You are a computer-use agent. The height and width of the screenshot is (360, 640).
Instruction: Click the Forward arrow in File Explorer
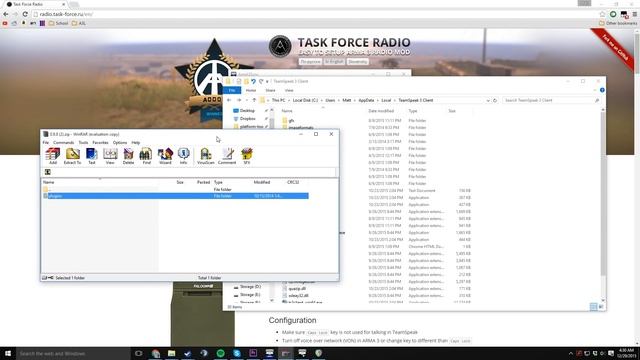[239, 100]
